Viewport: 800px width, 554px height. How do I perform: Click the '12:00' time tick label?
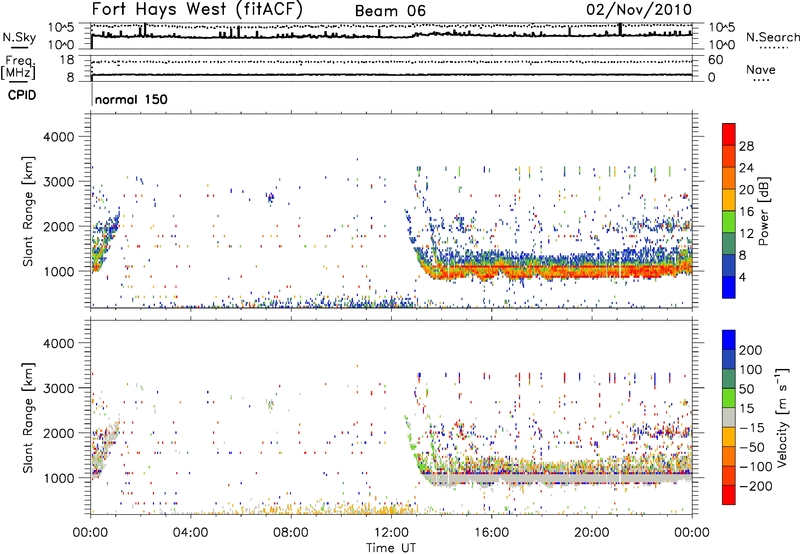click(391, 533)
